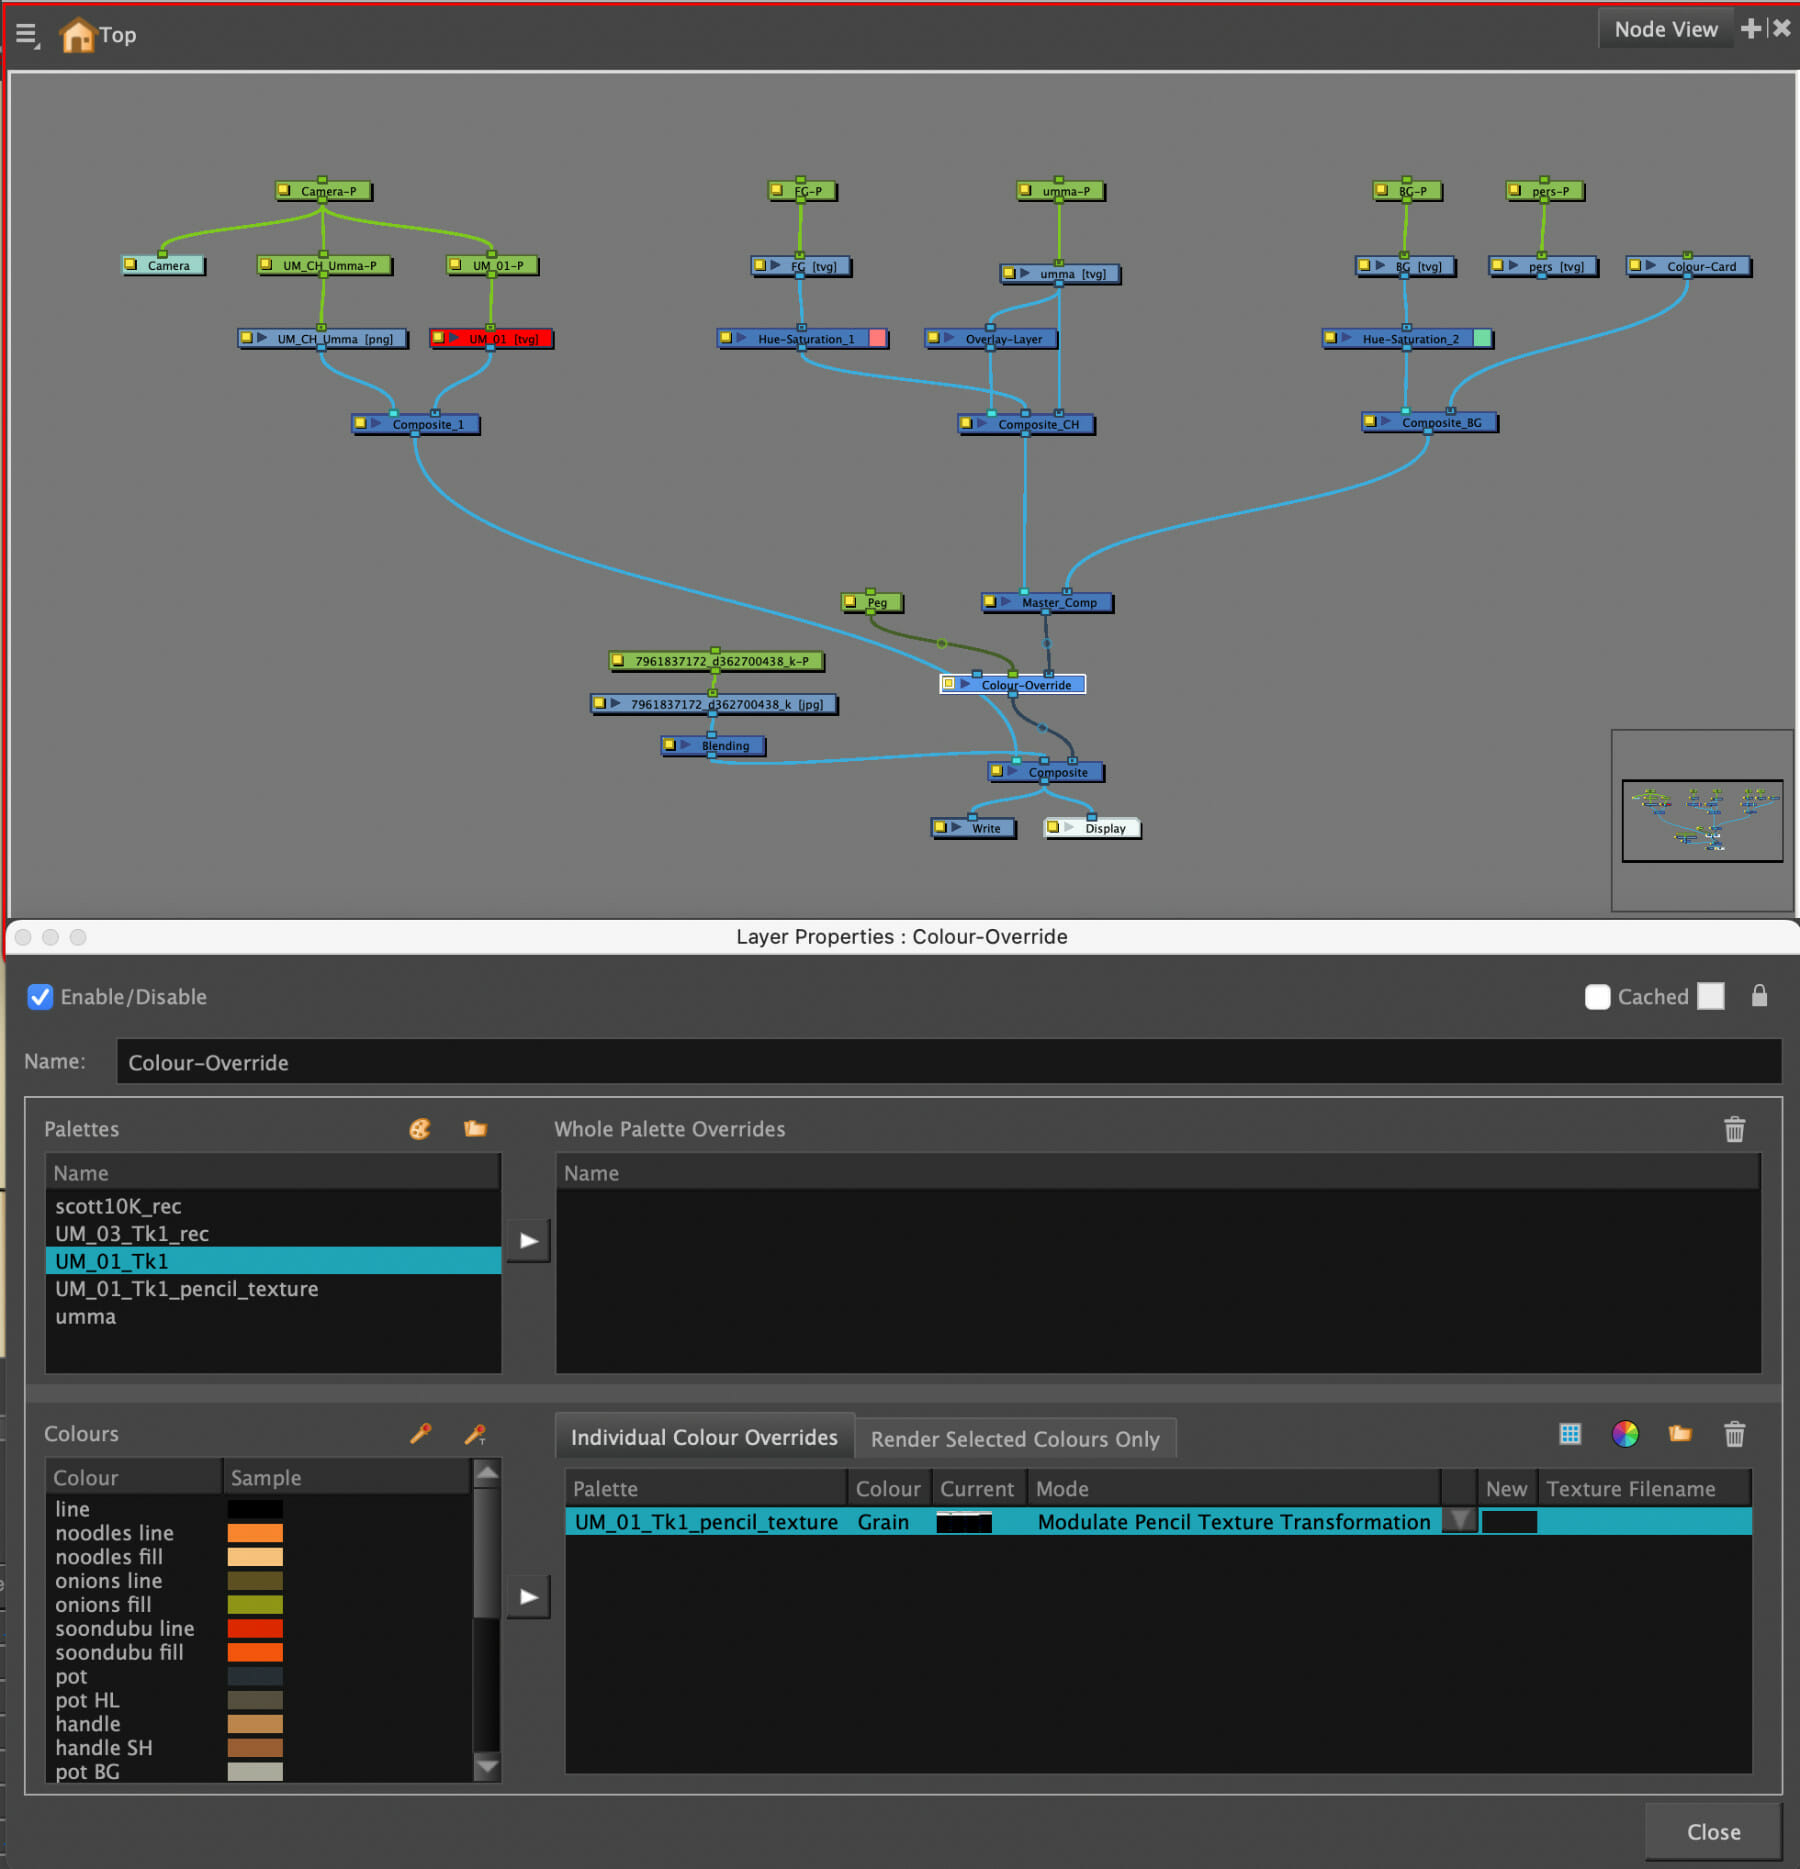Click the swatch grid view icon above overrides

pos(1570,1434)
